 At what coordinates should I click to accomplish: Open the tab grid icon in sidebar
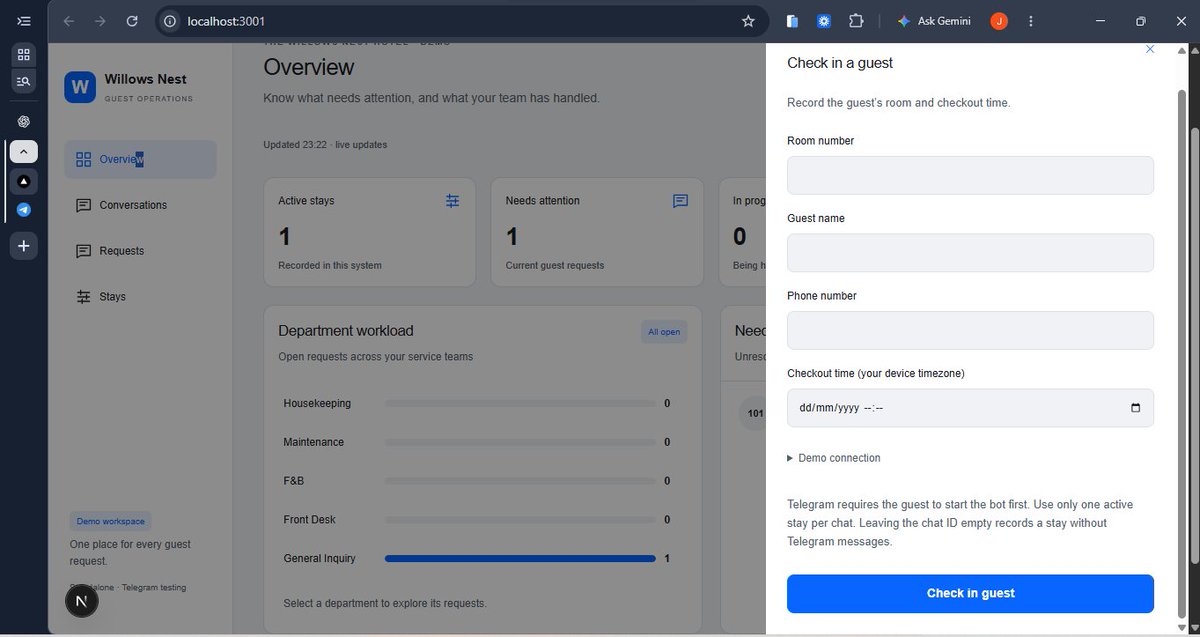point(24,54)
